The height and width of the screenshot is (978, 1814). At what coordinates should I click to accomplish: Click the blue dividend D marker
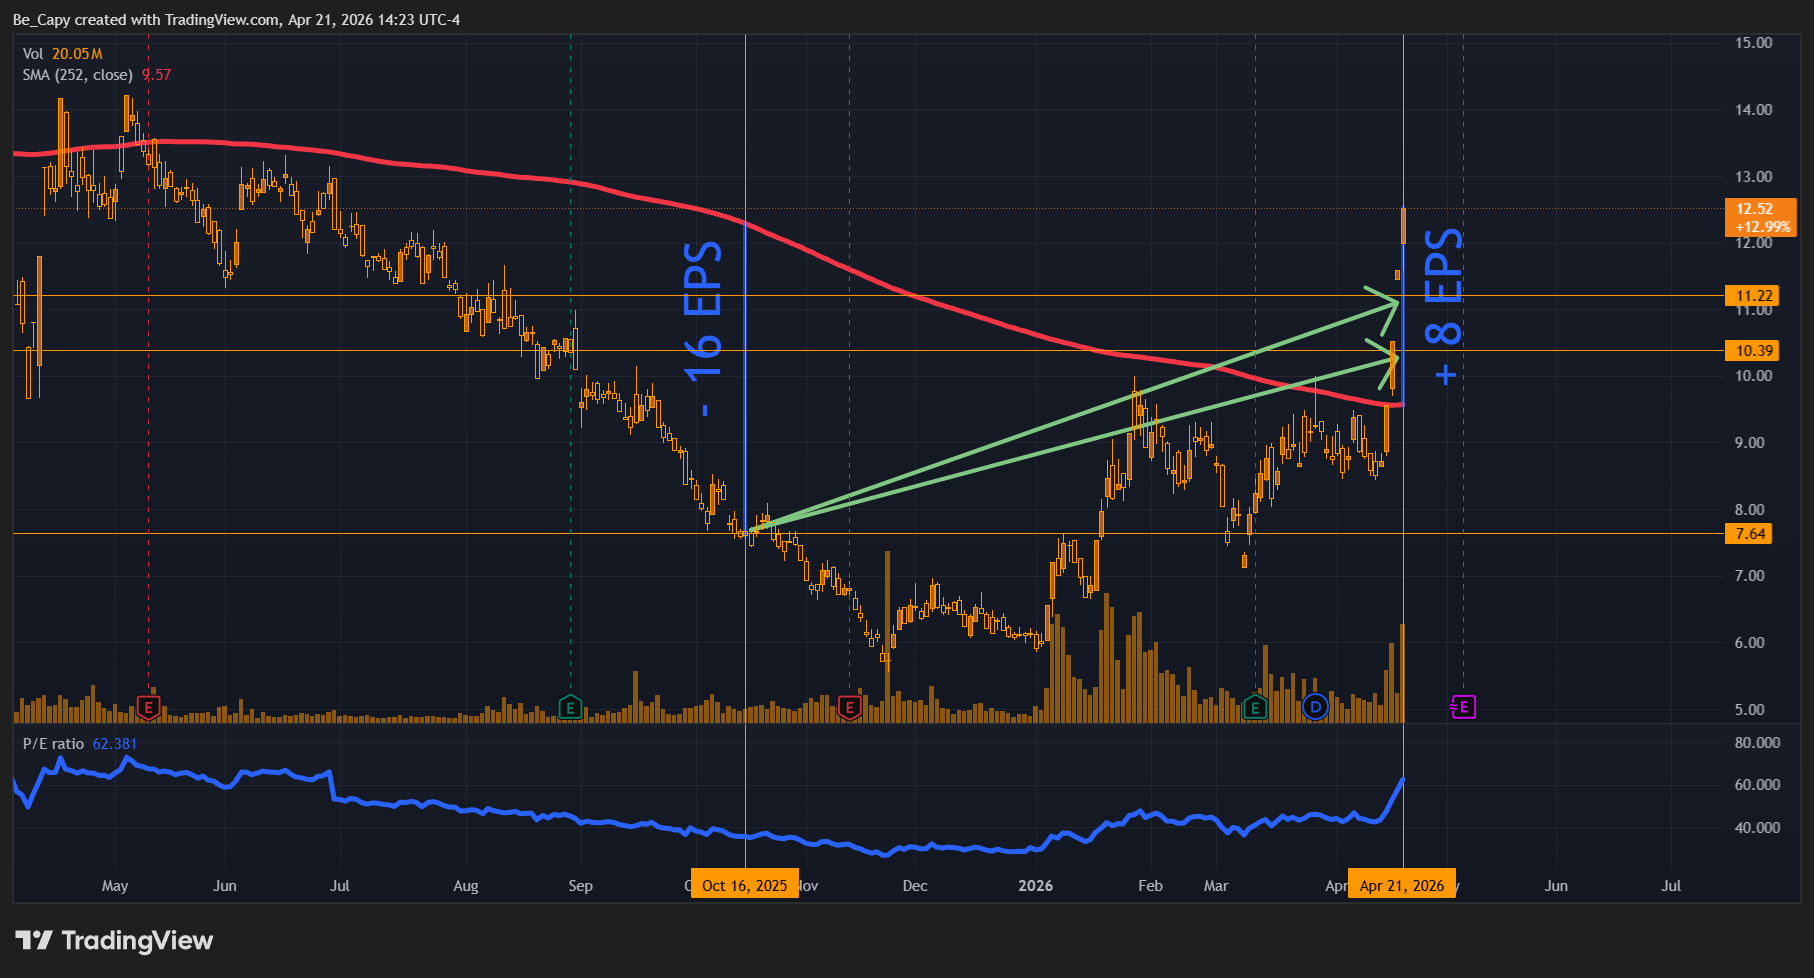coord(1315,708)
